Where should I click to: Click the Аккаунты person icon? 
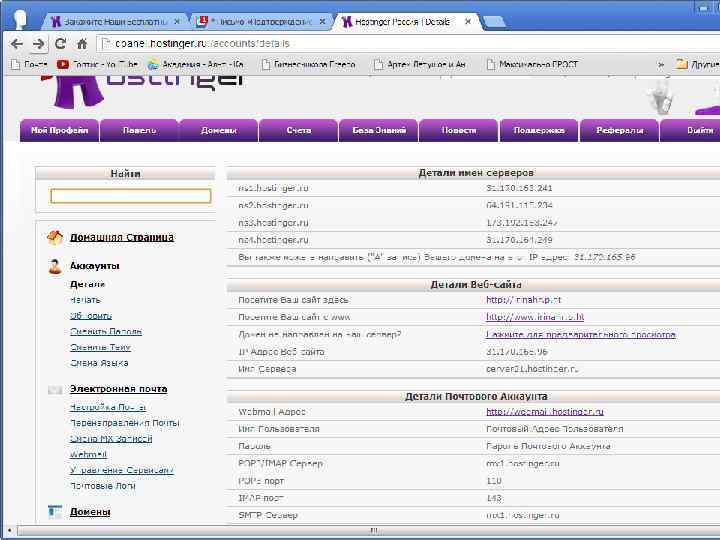(x=55, y=266)
